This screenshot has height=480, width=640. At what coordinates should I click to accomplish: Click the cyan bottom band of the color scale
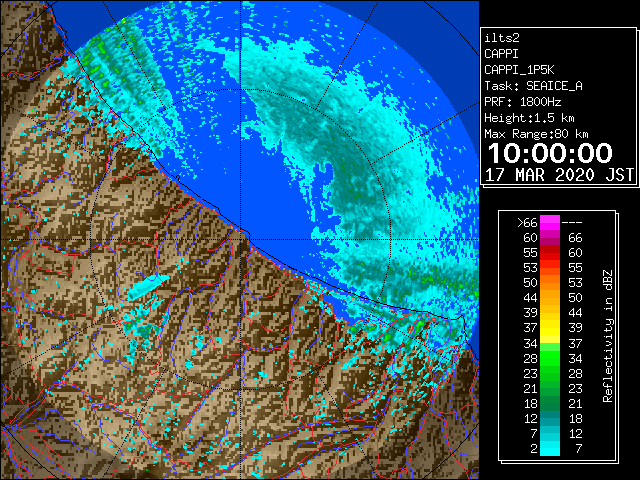[x=550, y=449]
